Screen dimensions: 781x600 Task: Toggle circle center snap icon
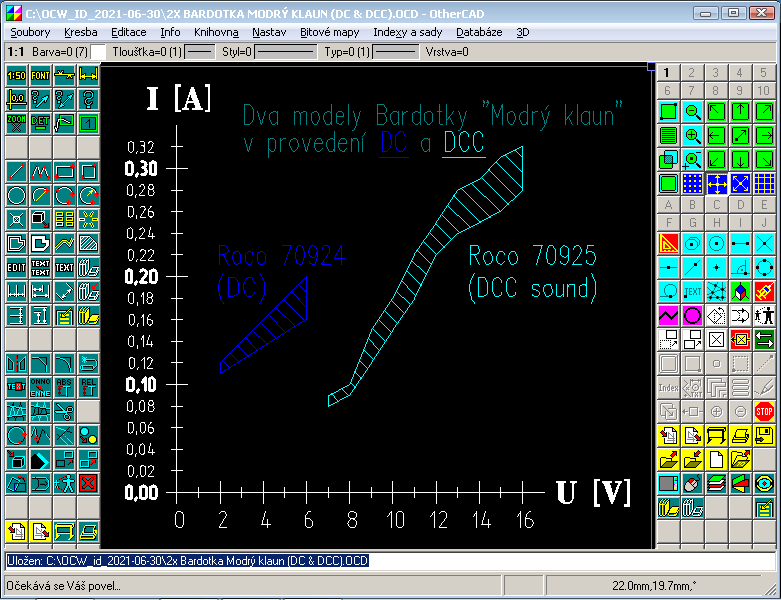(x=716, y=243)
